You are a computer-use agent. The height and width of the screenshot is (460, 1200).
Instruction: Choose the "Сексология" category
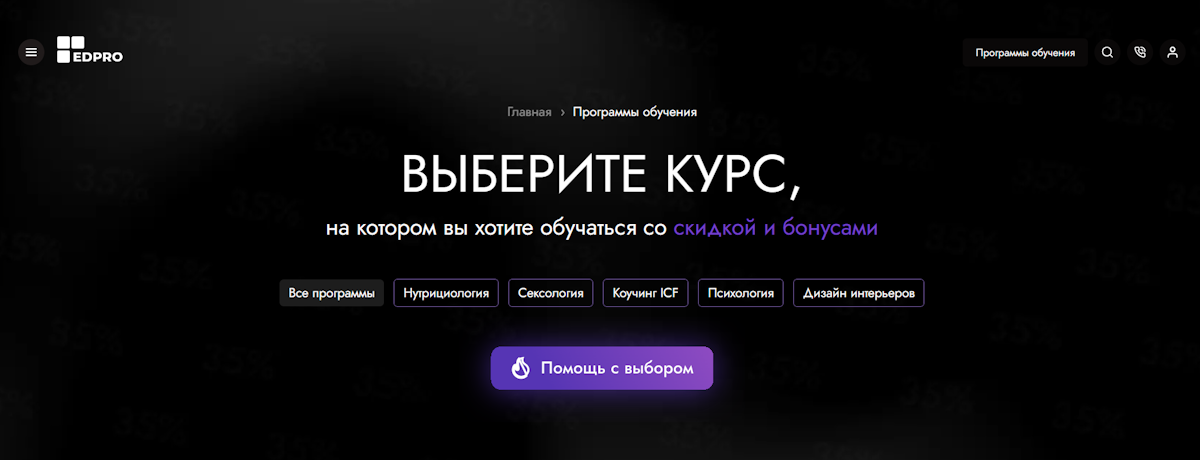(x=551, y=293)
